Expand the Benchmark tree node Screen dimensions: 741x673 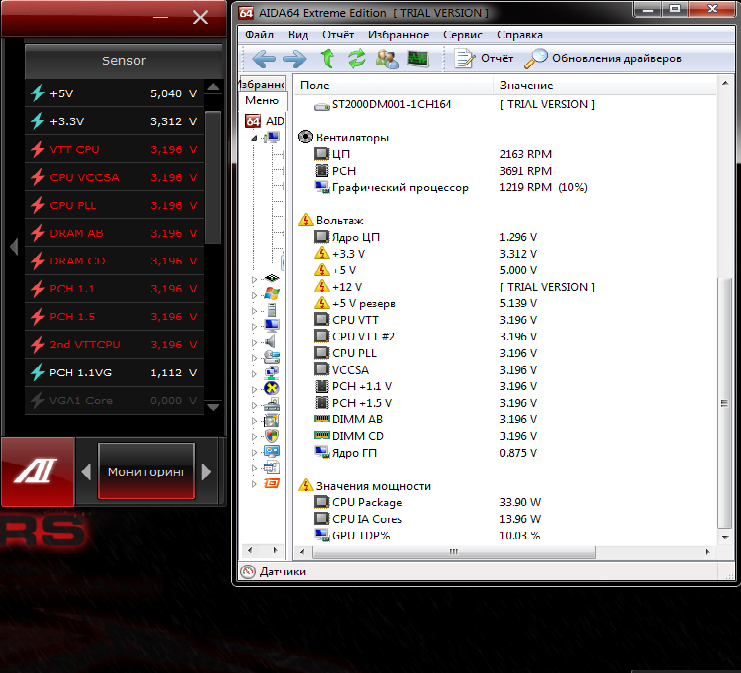(x=254, y=484)
